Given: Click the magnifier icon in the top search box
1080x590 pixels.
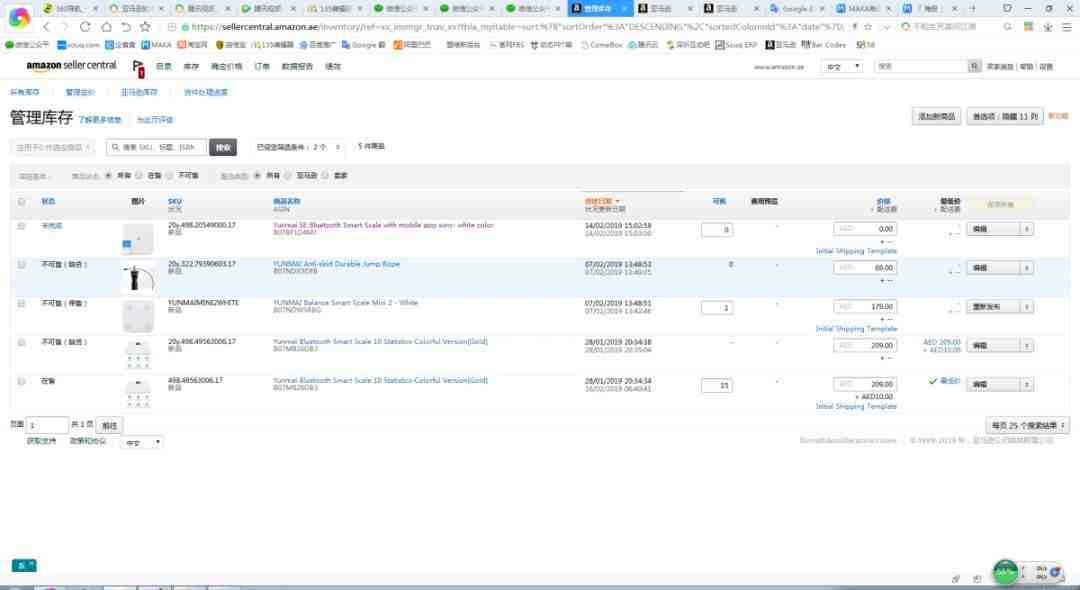Looking at the screenshot, I should (x=974, y=66).
